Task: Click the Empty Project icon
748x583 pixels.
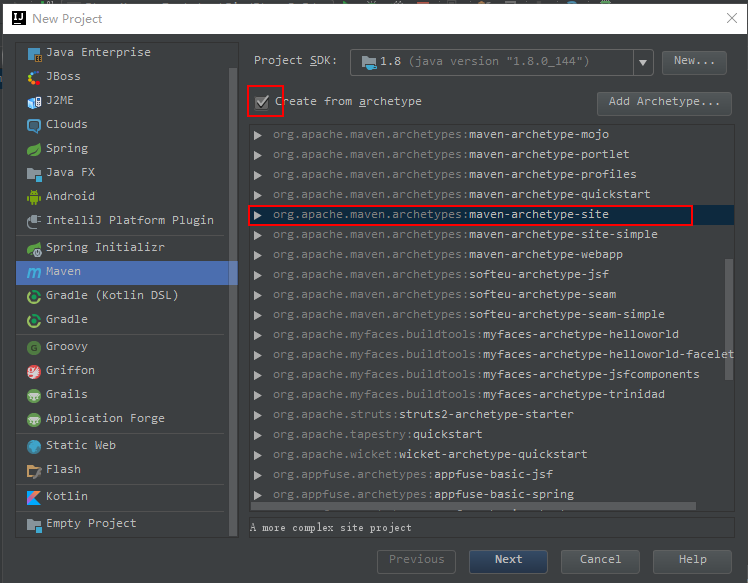Action: click(x=34, y=525)
